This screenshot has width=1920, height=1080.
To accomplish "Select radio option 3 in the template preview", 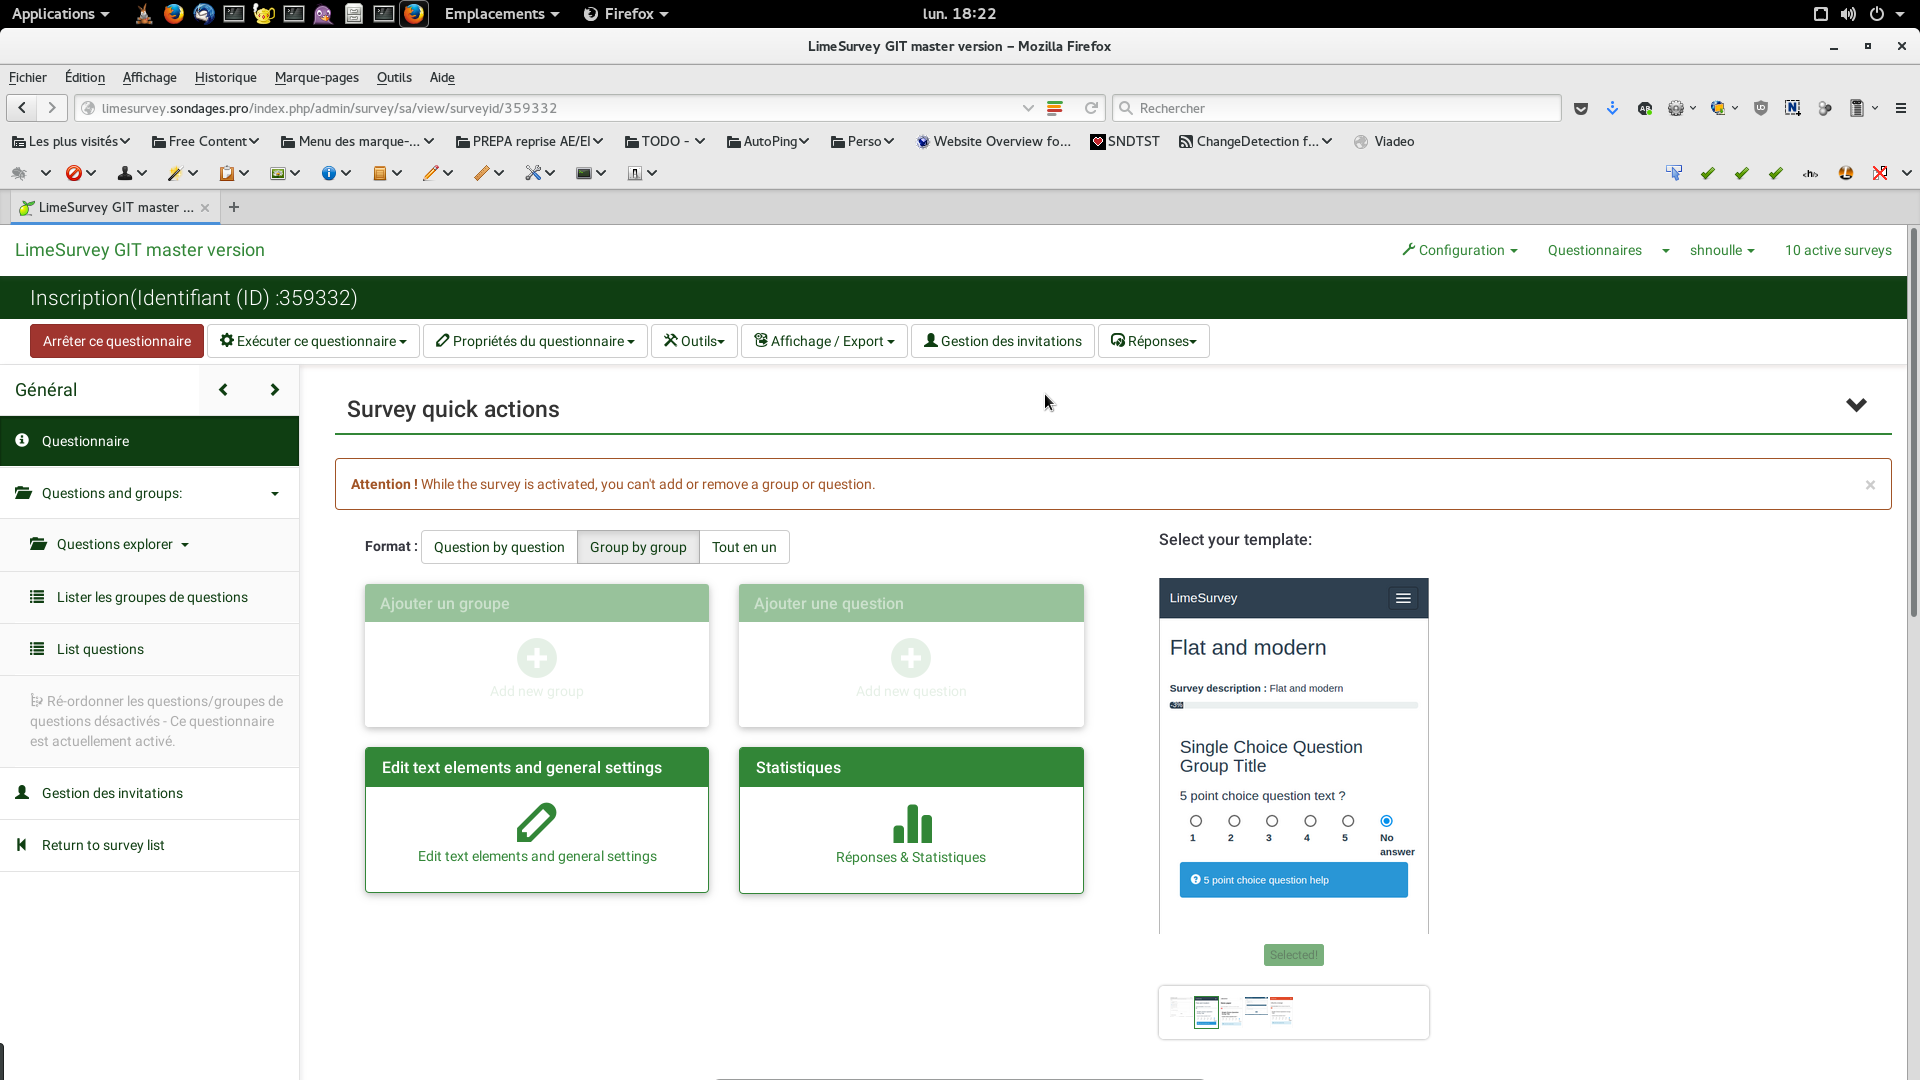I will 1271,821.
